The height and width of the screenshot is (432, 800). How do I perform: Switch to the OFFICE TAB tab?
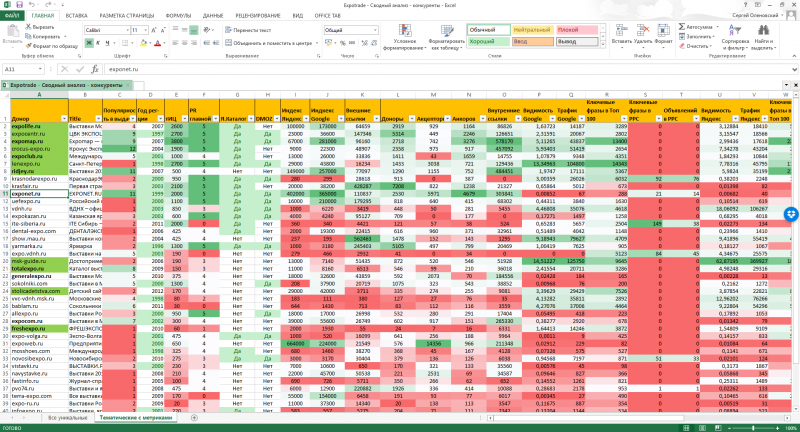point(328,16)
